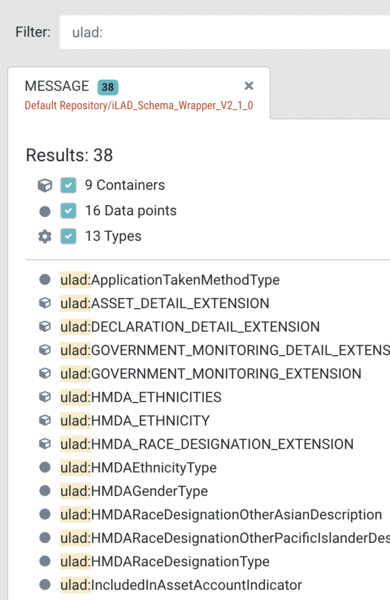
Task: Click dot icon of ulad:HMDAGenderType
Action: point(45,491)
